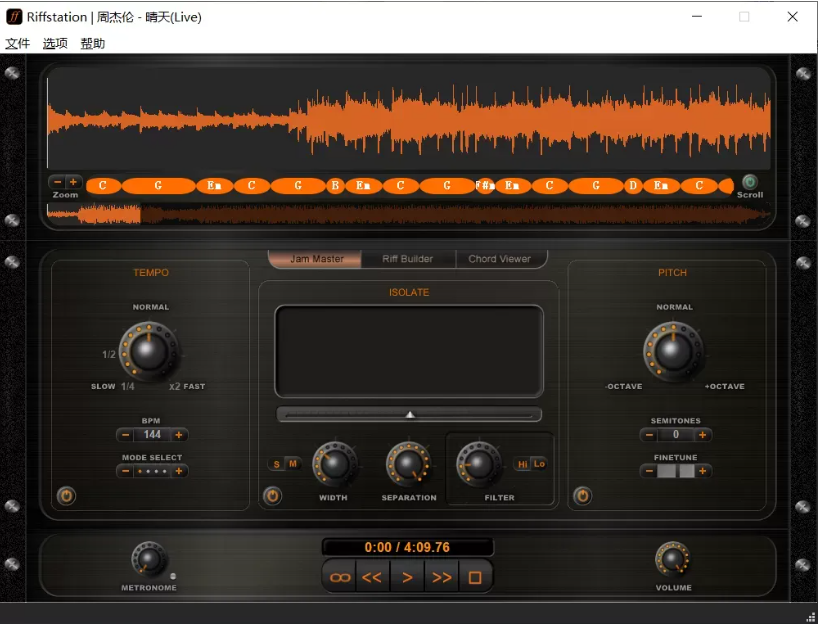Increase BPM with the plus button

click(x=179, y=435)
